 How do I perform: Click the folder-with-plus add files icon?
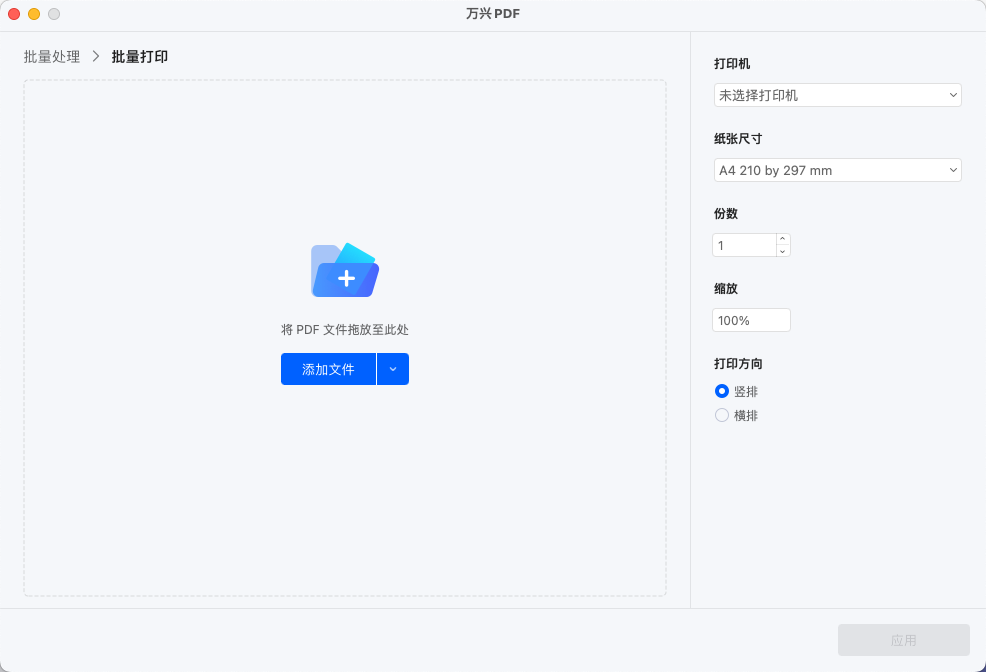[345, 268]
